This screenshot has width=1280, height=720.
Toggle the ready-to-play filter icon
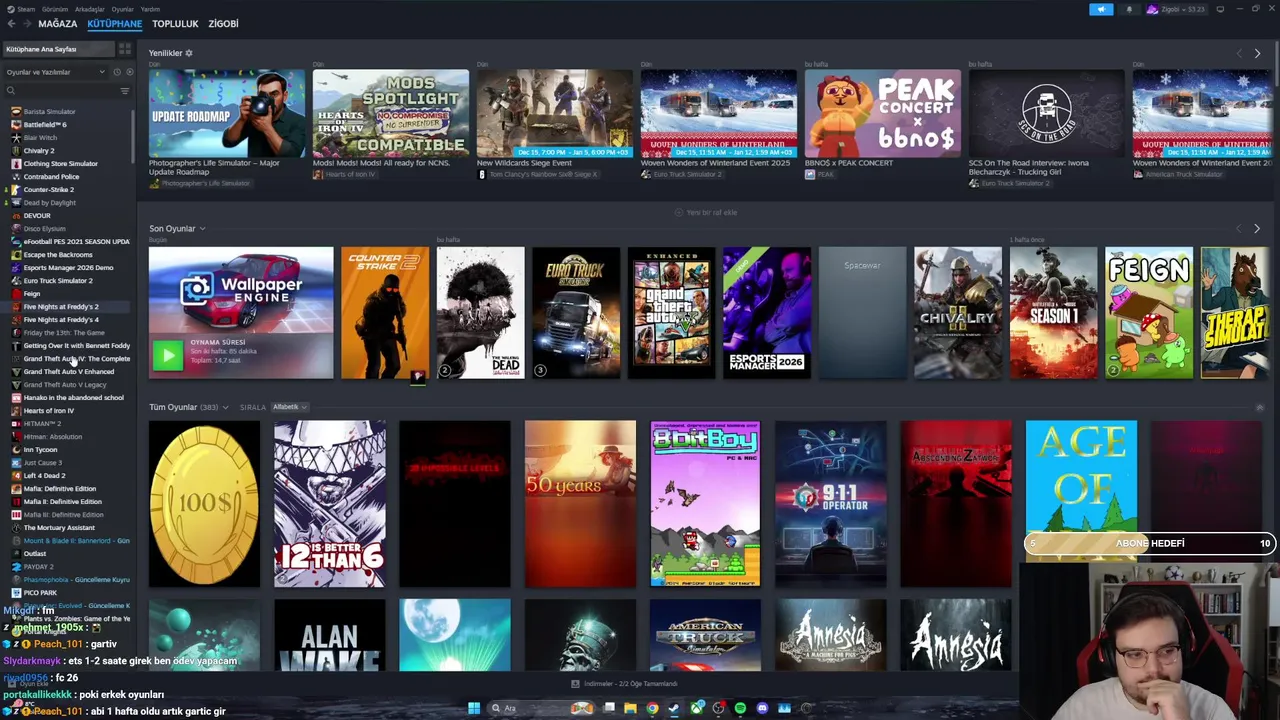coord(128,72)
